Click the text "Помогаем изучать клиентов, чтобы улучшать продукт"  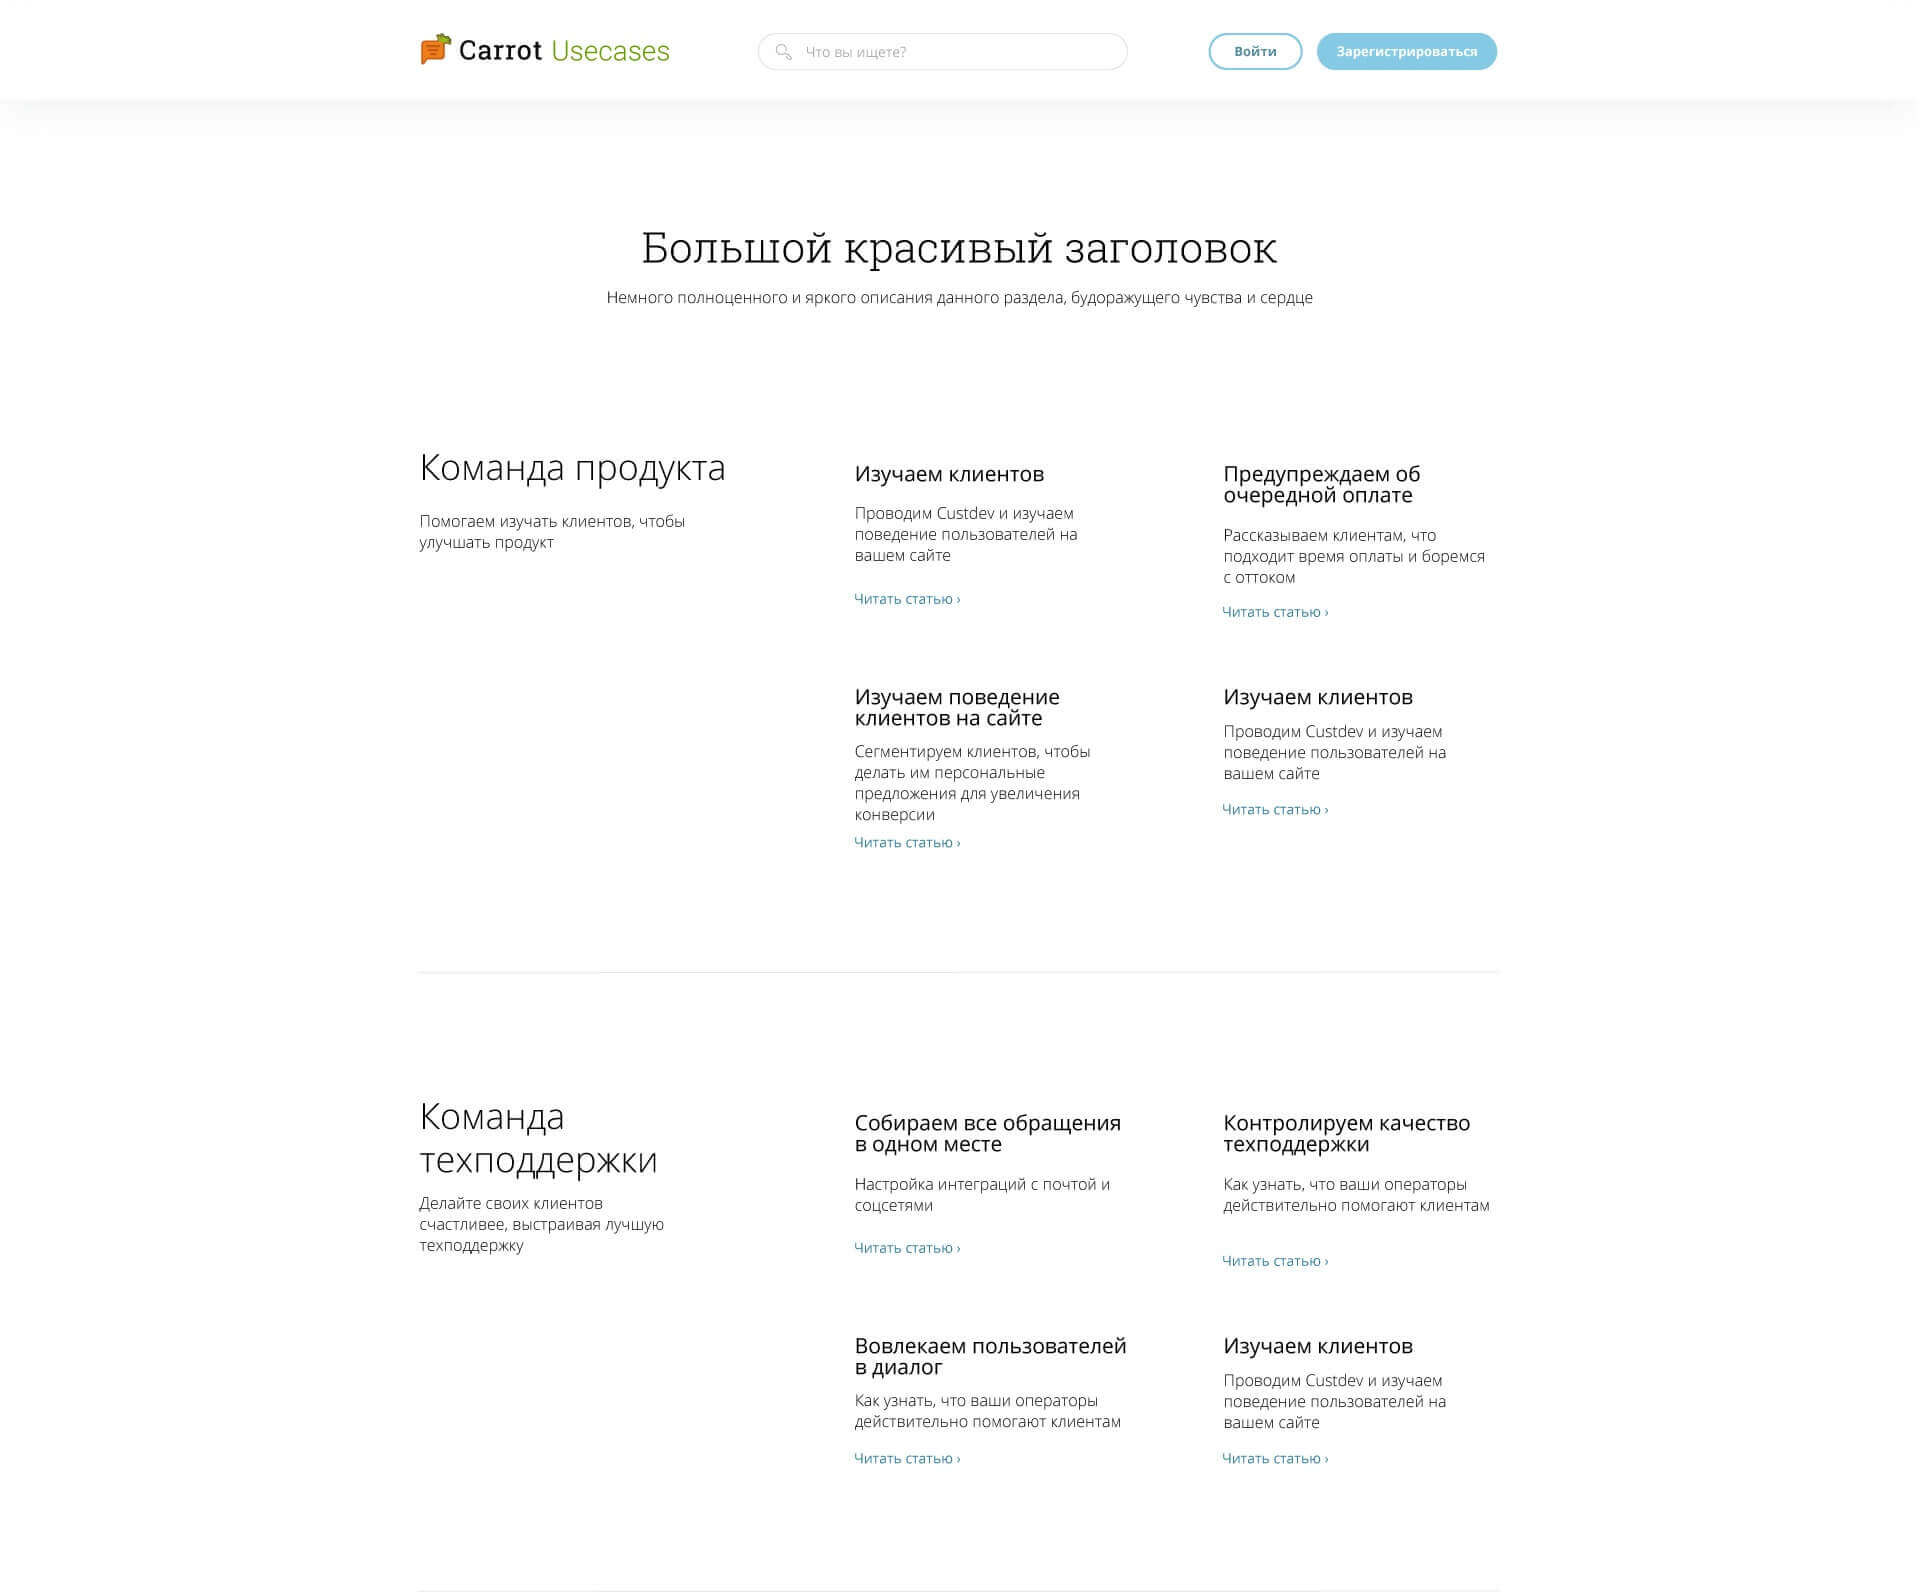552,532
